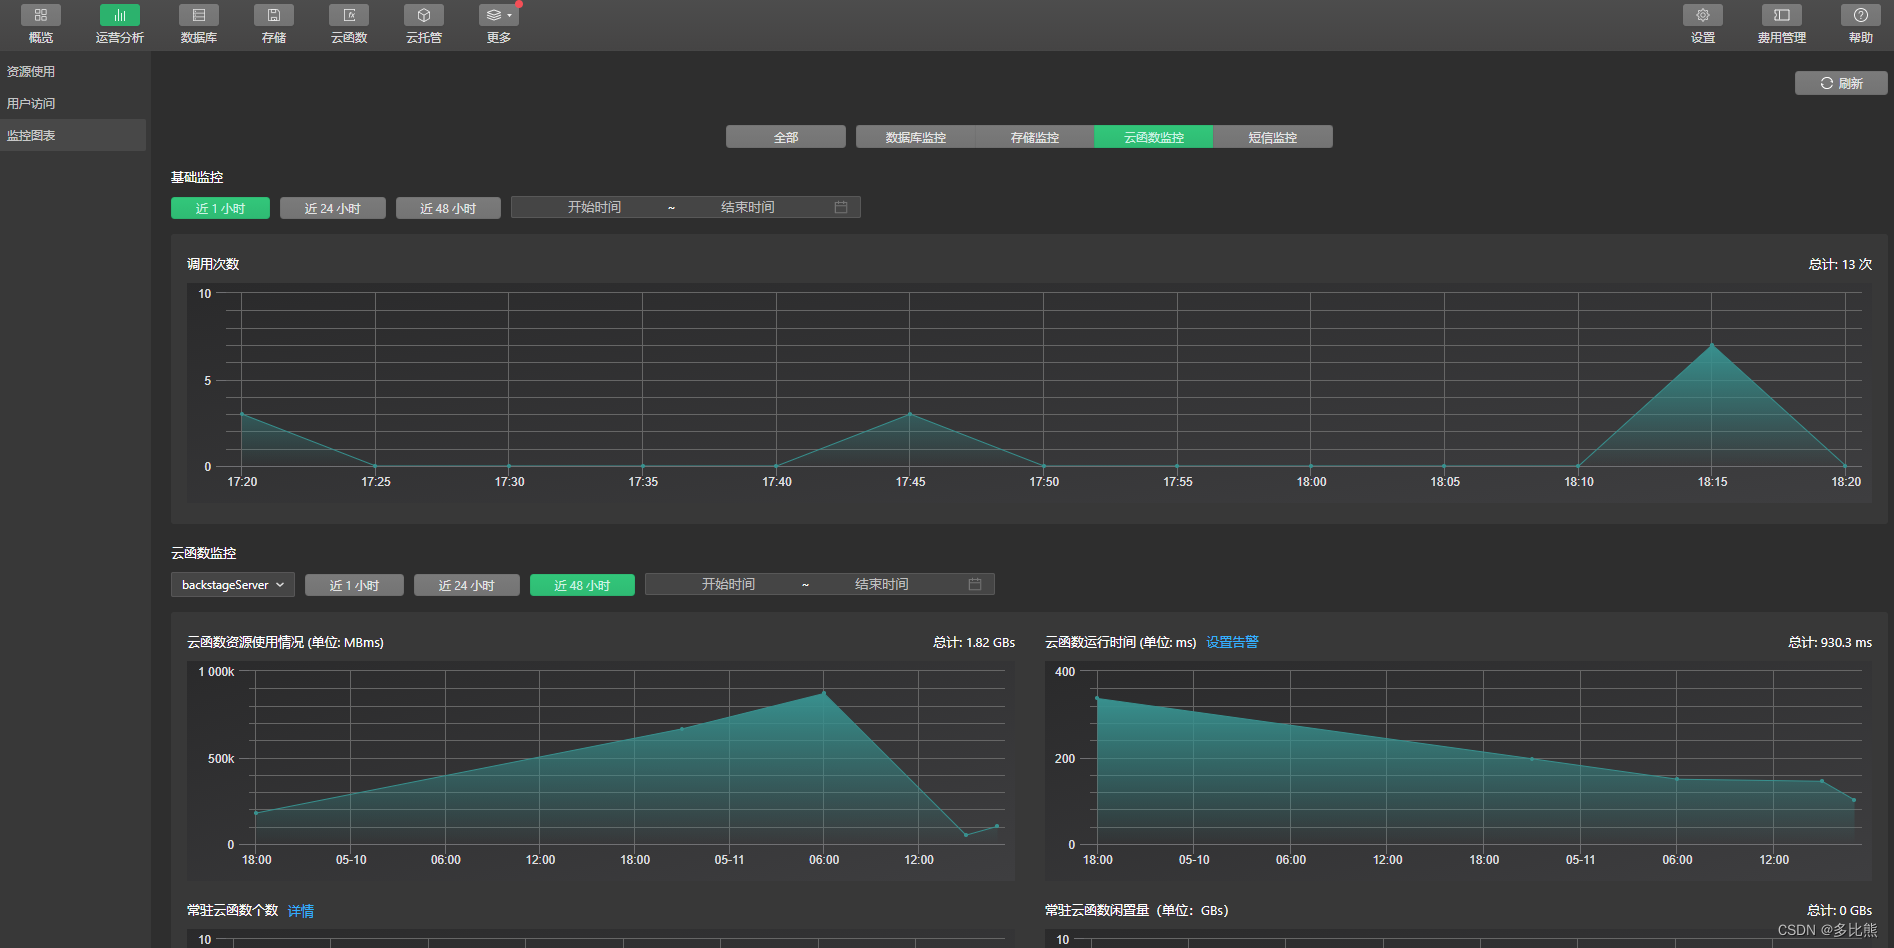Open the 云函数 cloud function icon
The height and width of the screenshot is (948, 1894).
click(349, 15)
